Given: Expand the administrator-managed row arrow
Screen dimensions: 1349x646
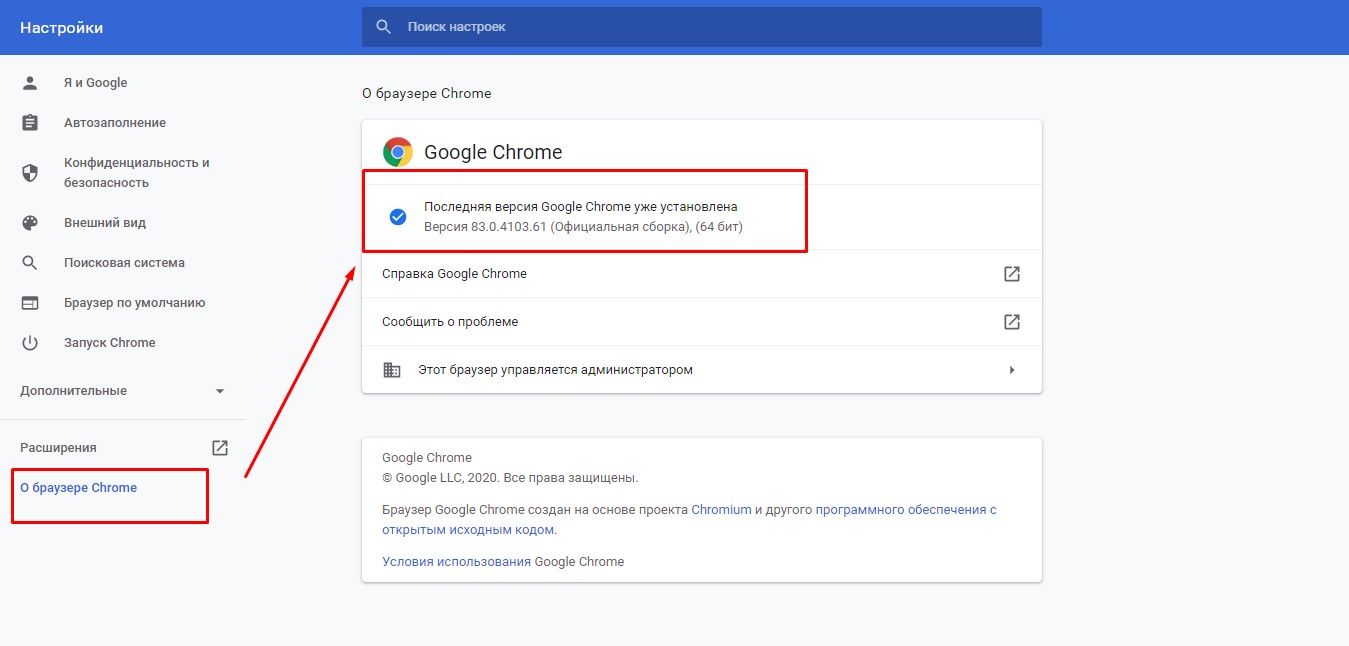Looking at the screenshot, I should (x=1012, y=370).
